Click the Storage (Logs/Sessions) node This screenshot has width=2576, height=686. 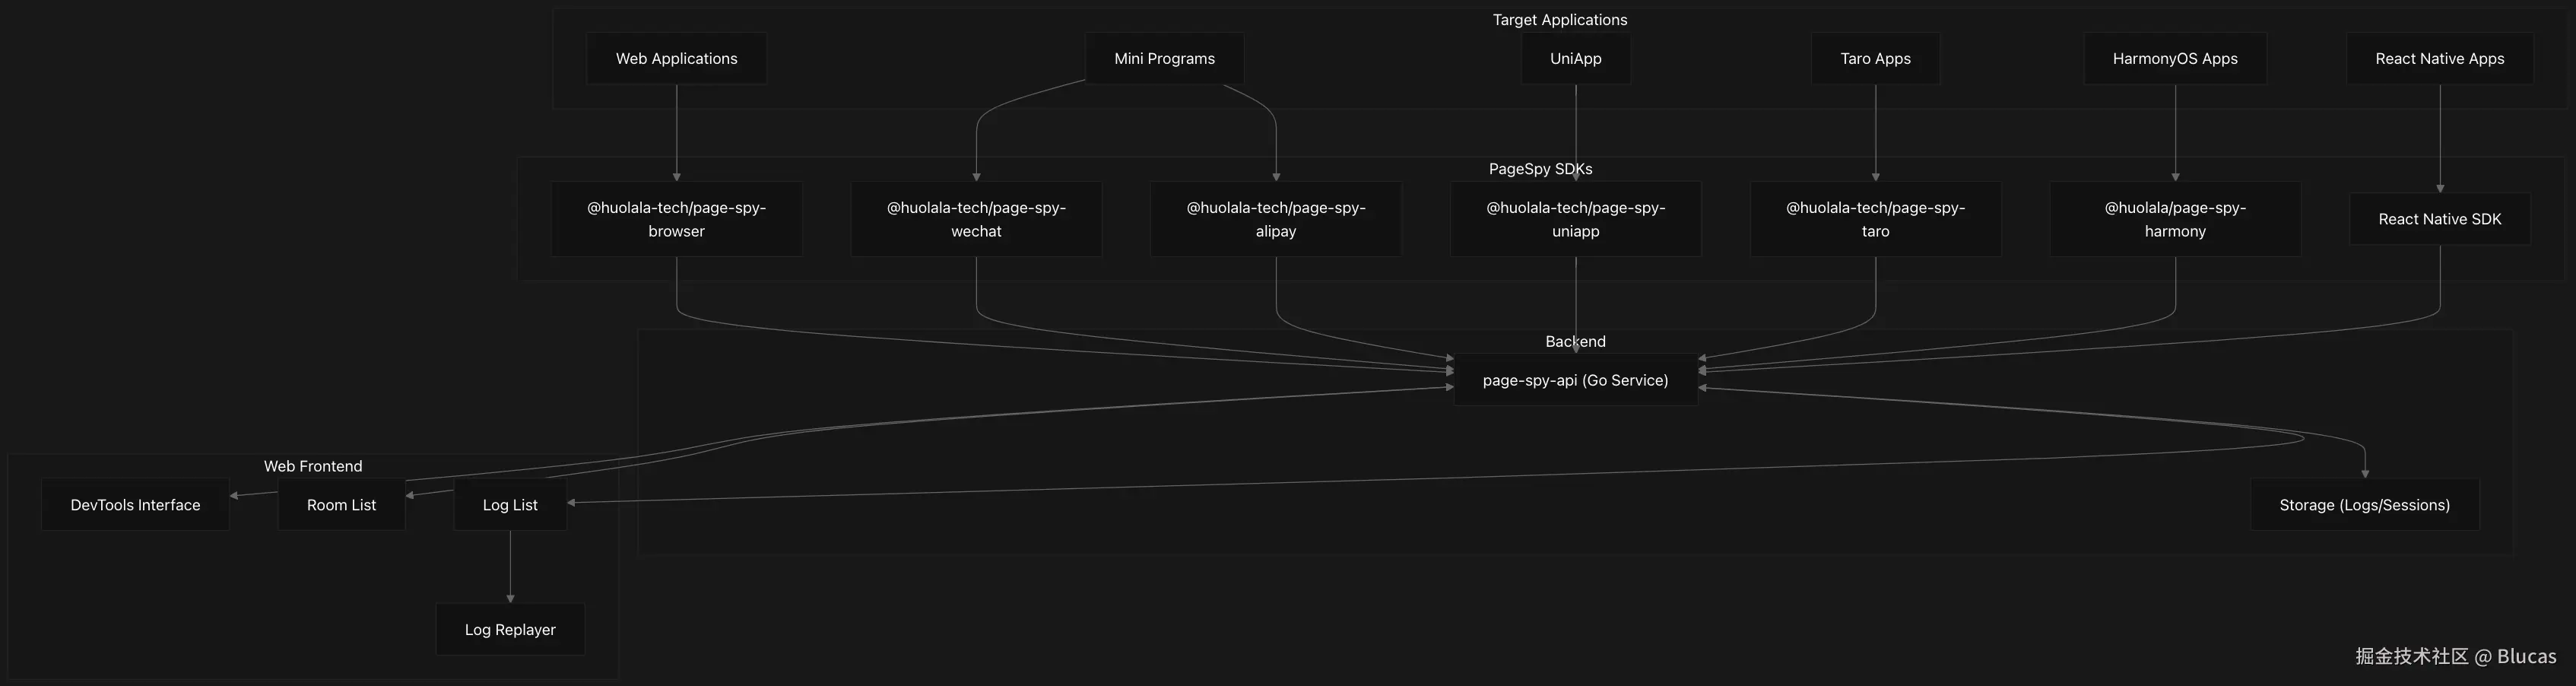[2364, 505]
